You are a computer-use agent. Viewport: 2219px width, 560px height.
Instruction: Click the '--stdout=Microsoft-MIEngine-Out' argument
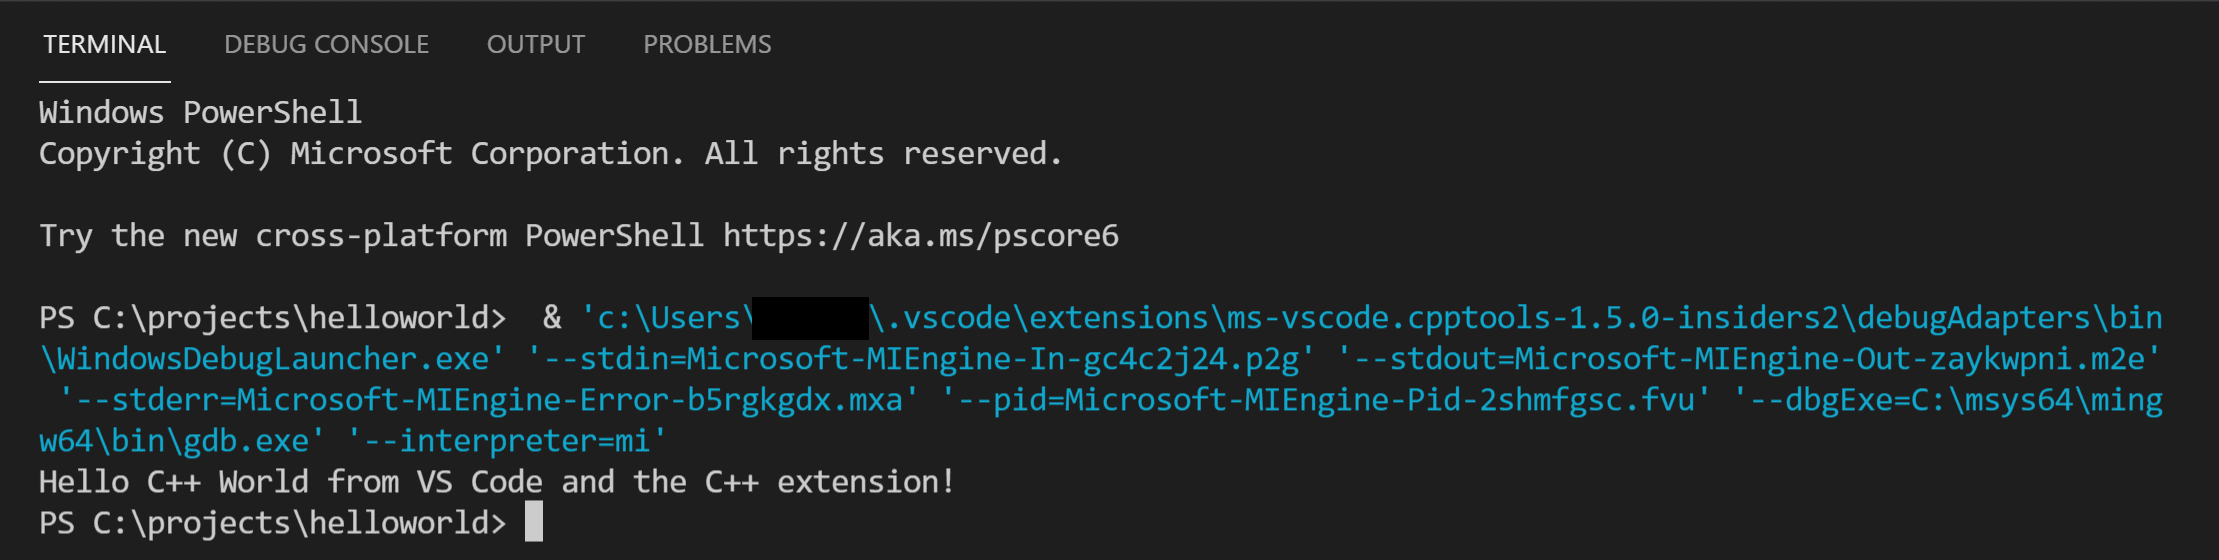tap(1748, 359)
